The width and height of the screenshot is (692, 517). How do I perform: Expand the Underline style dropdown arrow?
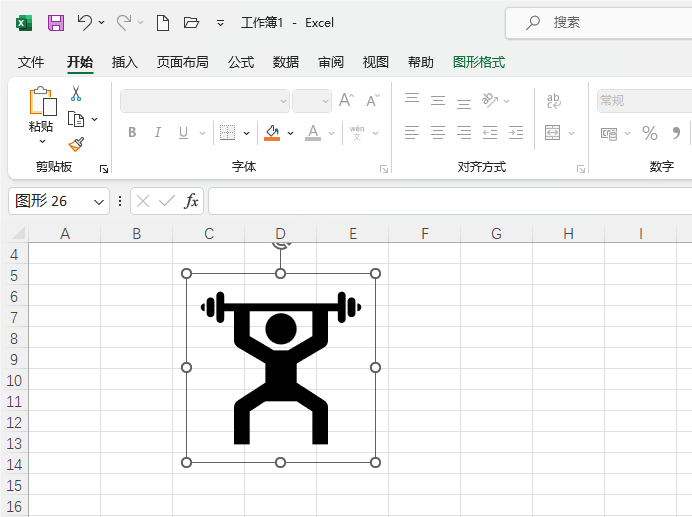pyautogui.click(x=202, y=133)
